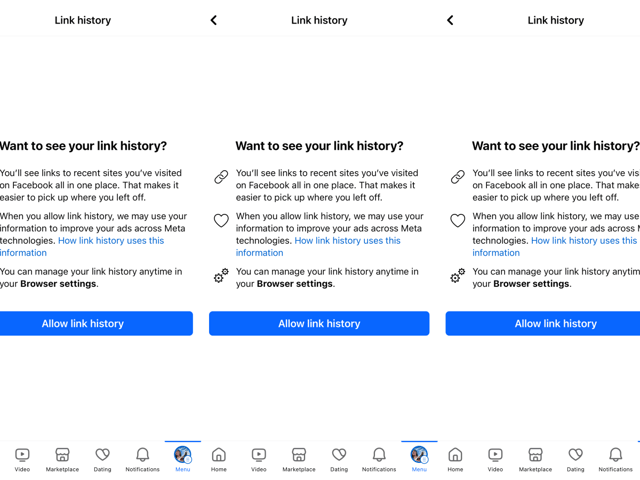This screenshot has height=480, width=640.
Task: Click 'Link history' title on left screen
Action: tap(83, 20)
